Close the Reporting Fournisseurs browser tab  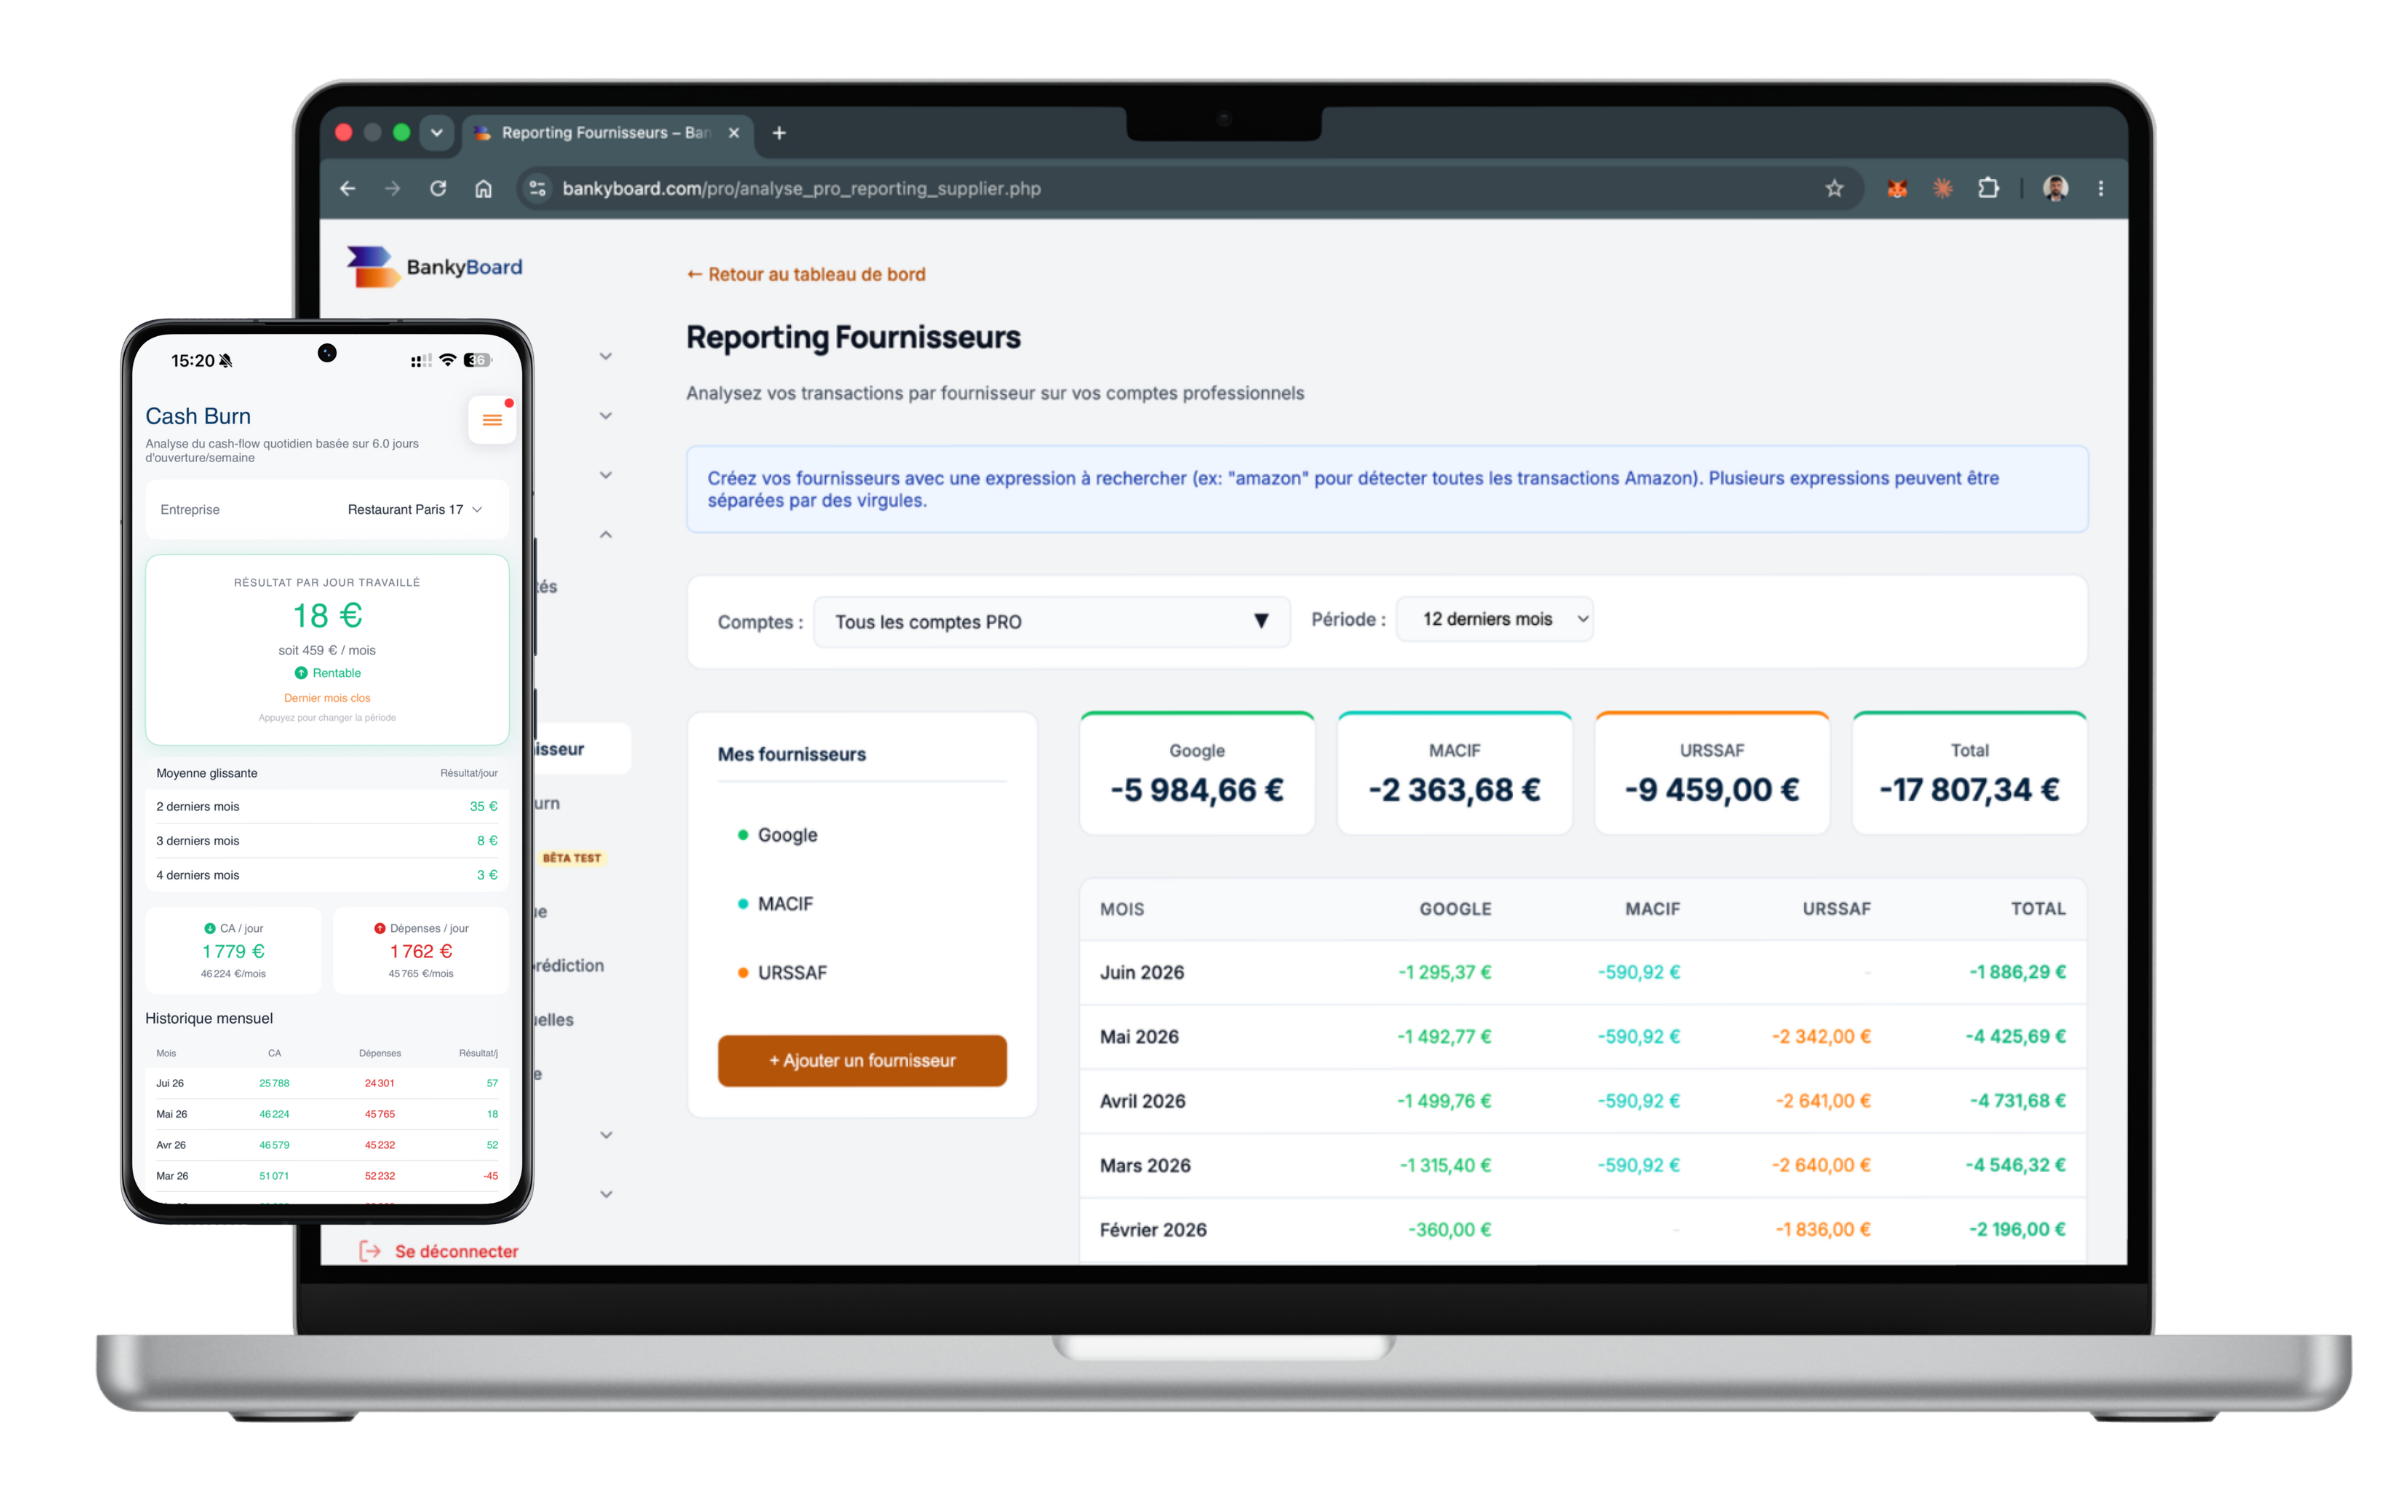734,133
